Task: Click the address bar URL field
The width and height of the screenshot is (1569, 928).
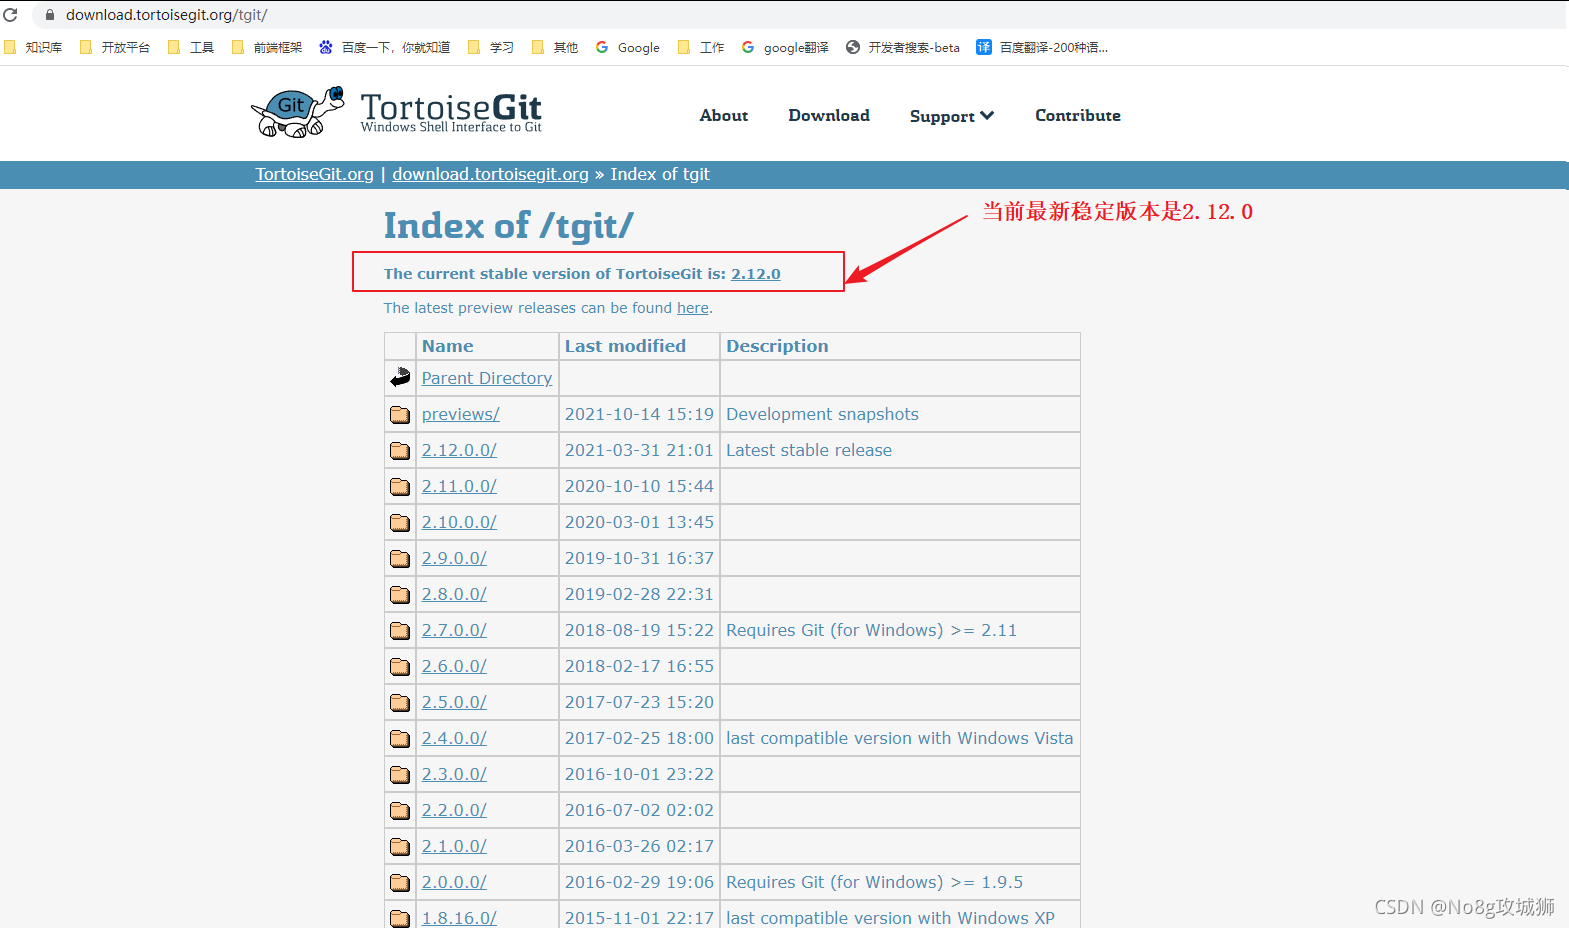Action: [x=800, y=15]
